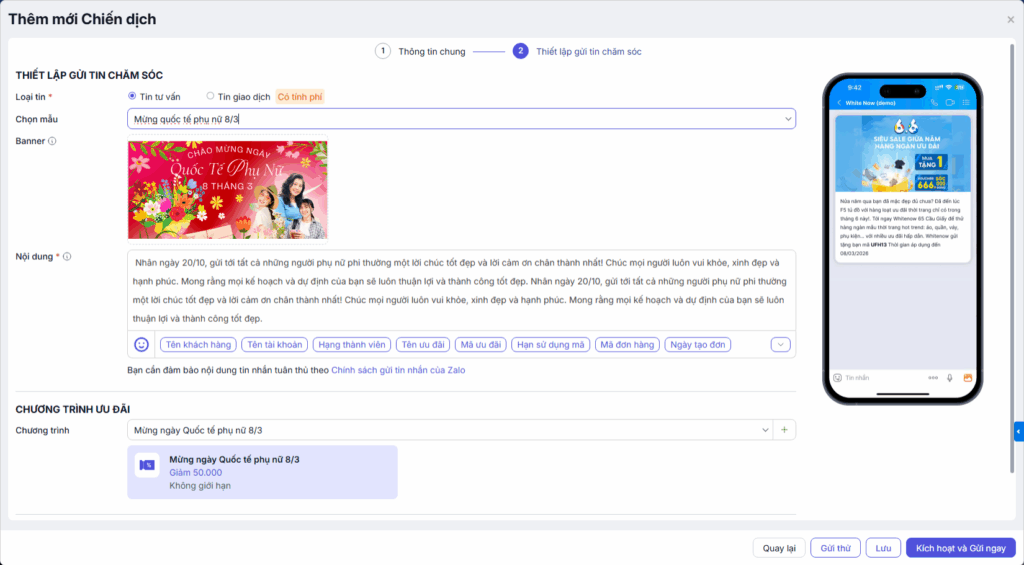Tap the phone call icon in preview
Image resolution: width=1024 pixels, height=565 pixels.
coord(934,102)
